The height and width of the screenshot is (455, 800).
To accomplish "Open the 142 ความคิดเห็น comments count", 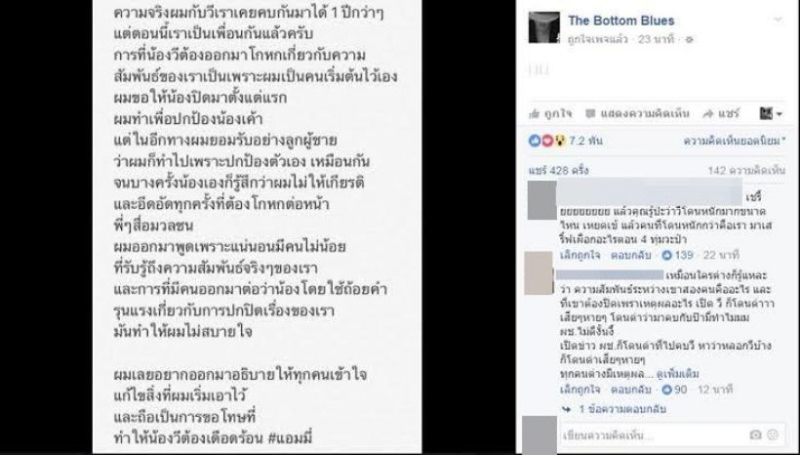I will click(x=746, y=170).
